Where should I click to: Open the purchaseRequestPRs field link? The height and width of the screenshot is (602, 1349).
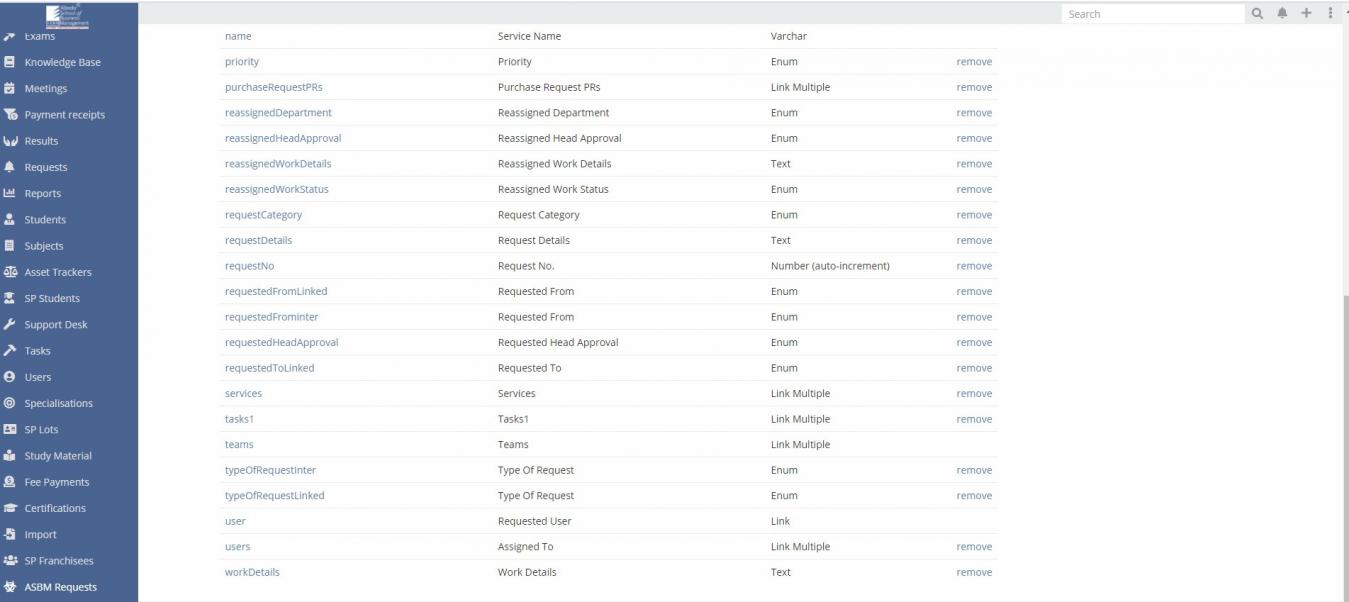click(x=273, y=87)
